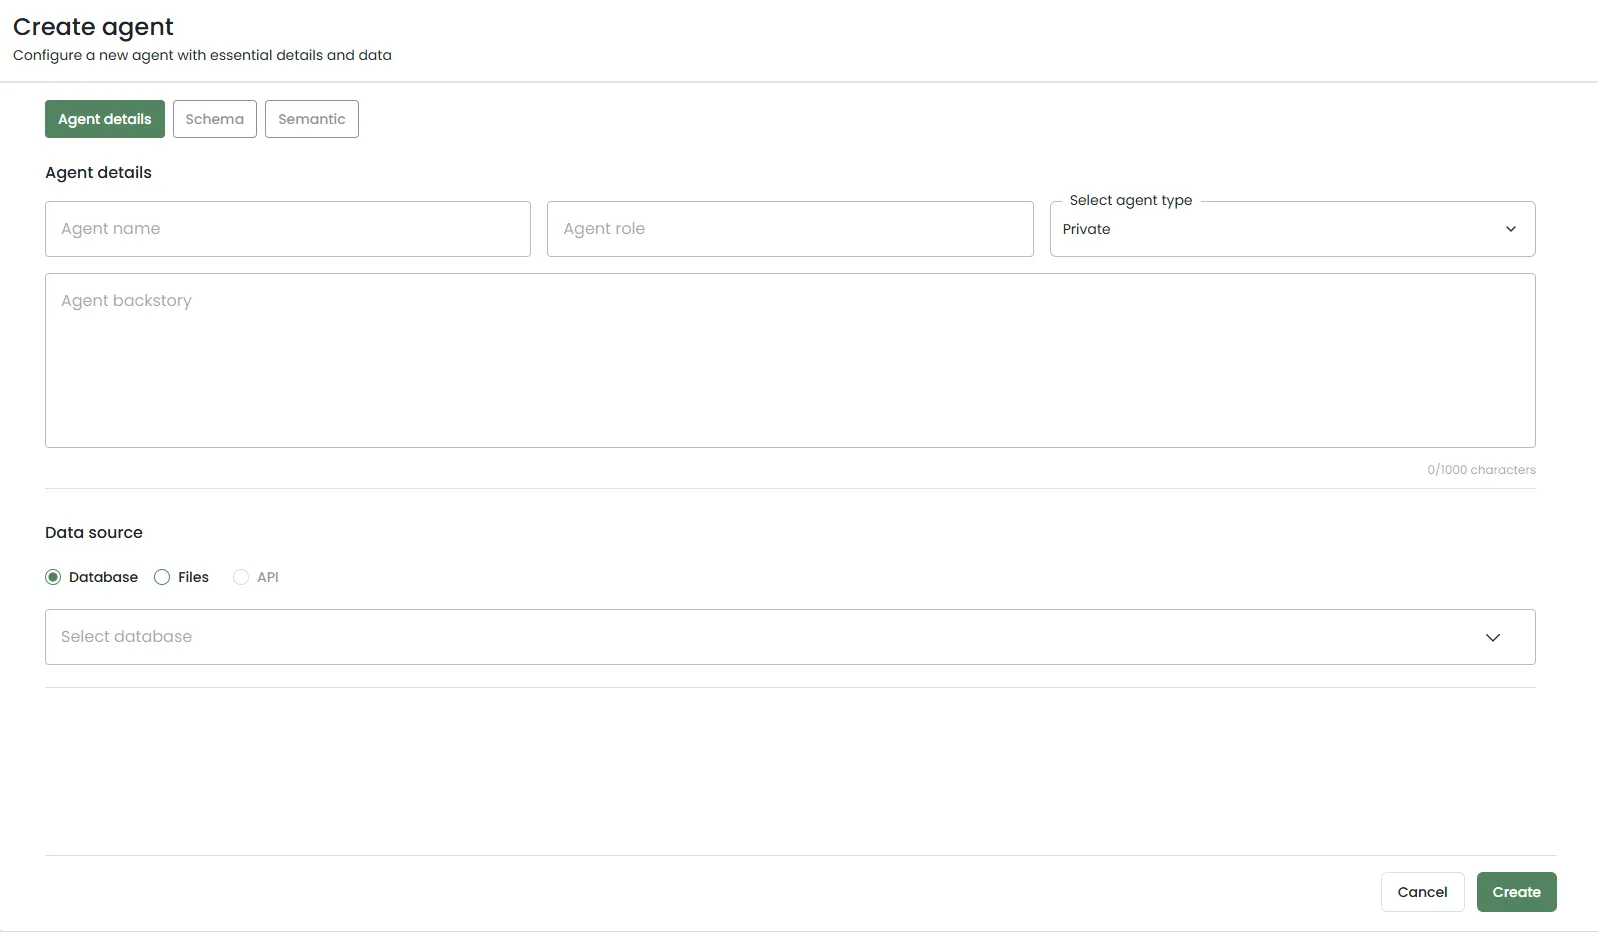Click the Select database chevron icon
The height and width of the screenshot is (932, 1598).
(x=1492, y=637)
